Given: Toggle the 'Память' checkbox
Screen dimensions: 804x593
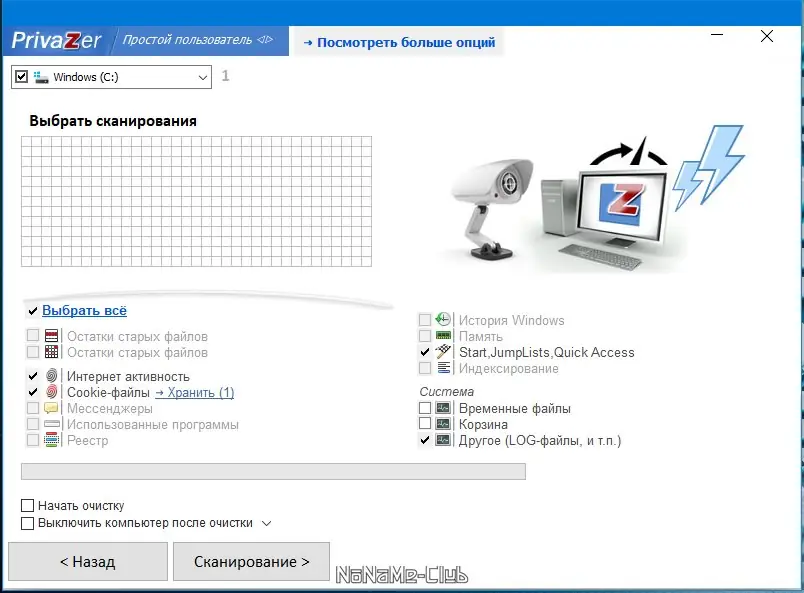Looking at the screenshot, I should (425, 336).
